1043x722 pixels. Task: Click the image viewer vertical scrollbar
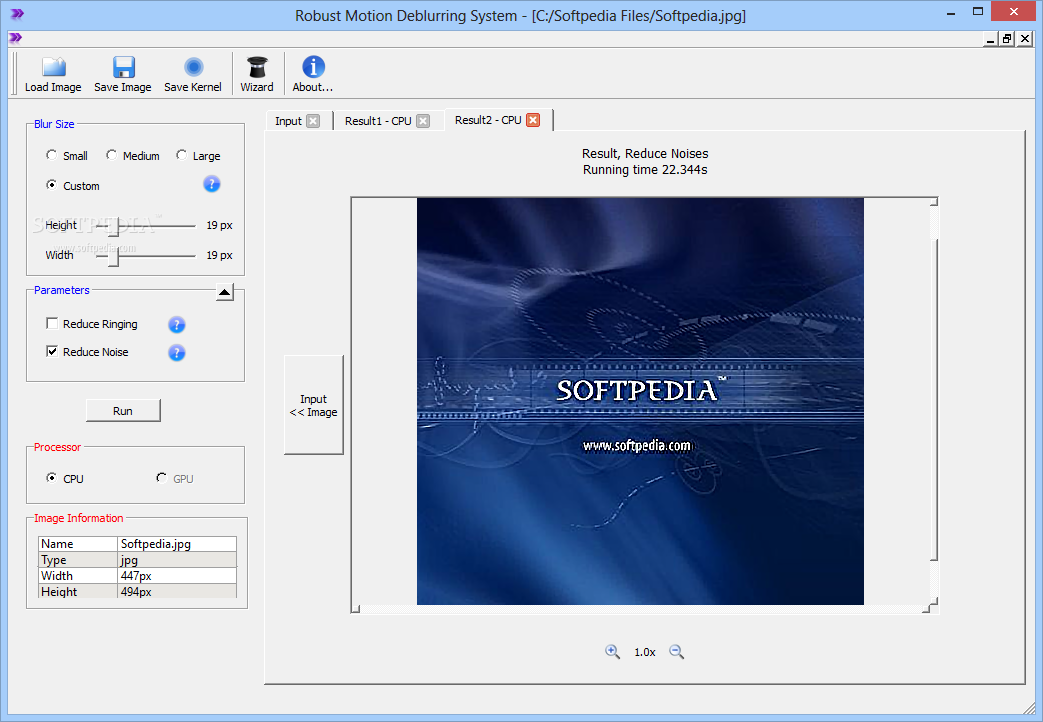click(x=934, y=399)
